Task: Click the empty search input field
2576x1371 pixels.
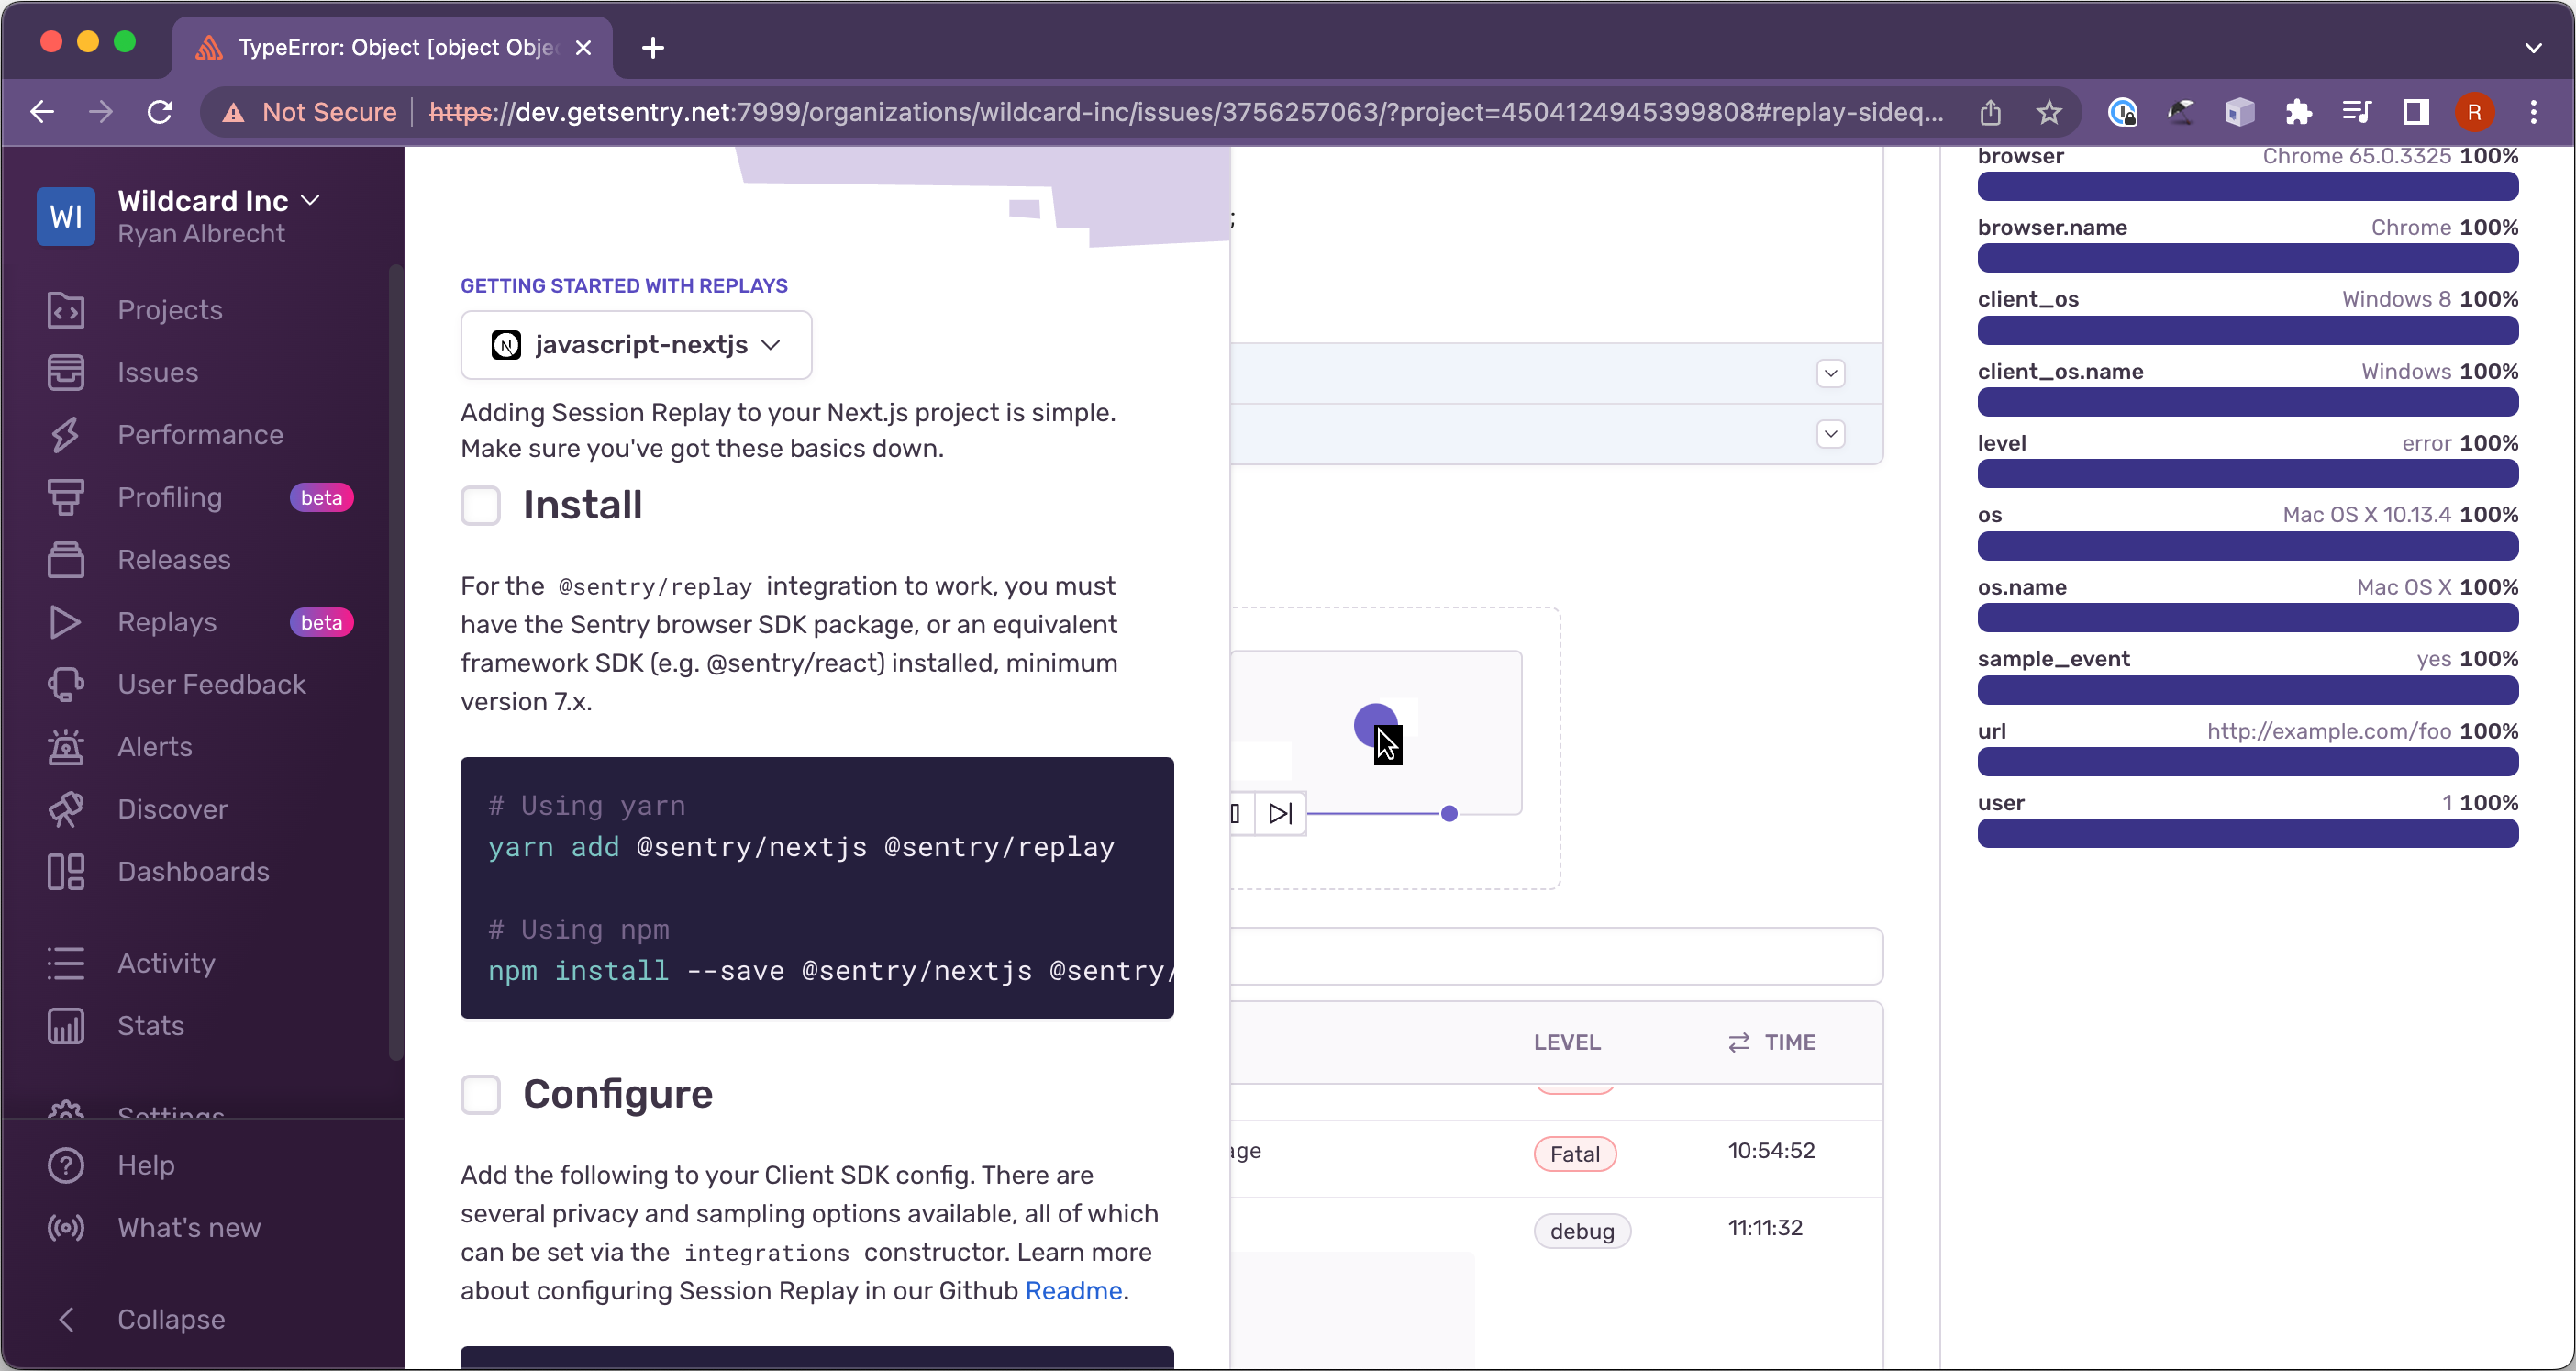Action: pyautogui.click(x=1556, y=956)
